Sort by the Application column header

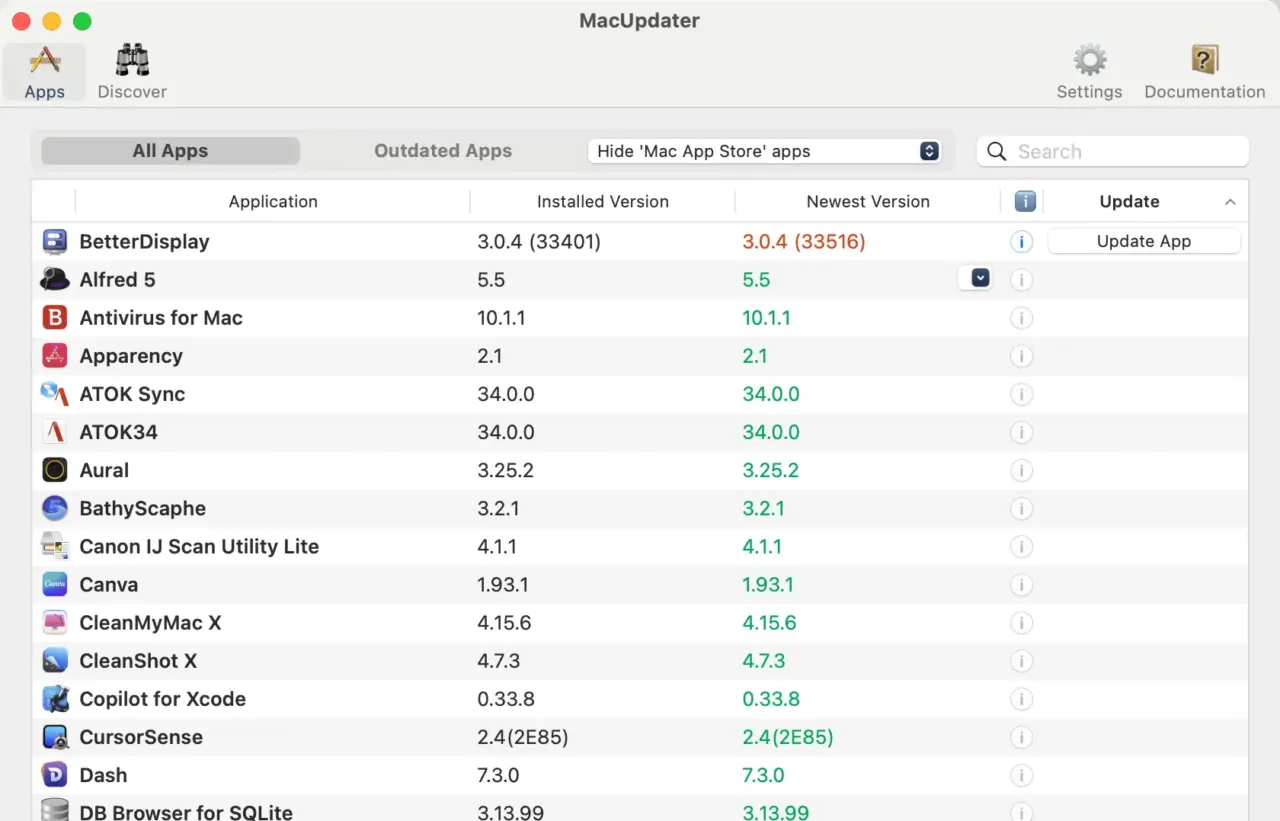273,201
